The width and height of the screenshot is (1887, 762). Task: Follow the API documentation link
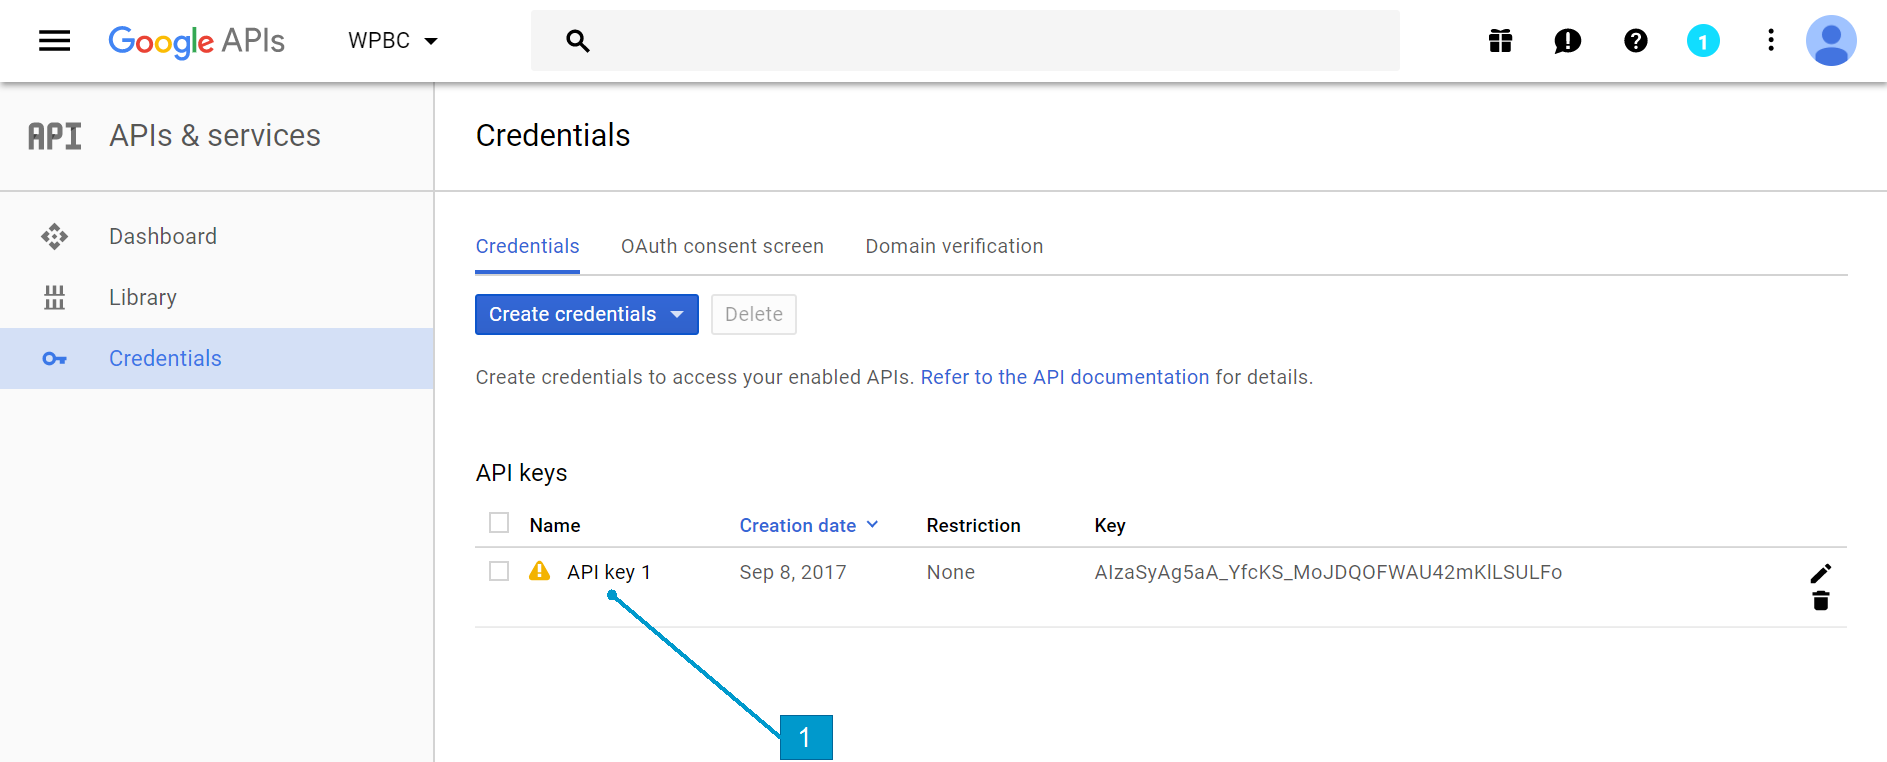coord(1064,377)
